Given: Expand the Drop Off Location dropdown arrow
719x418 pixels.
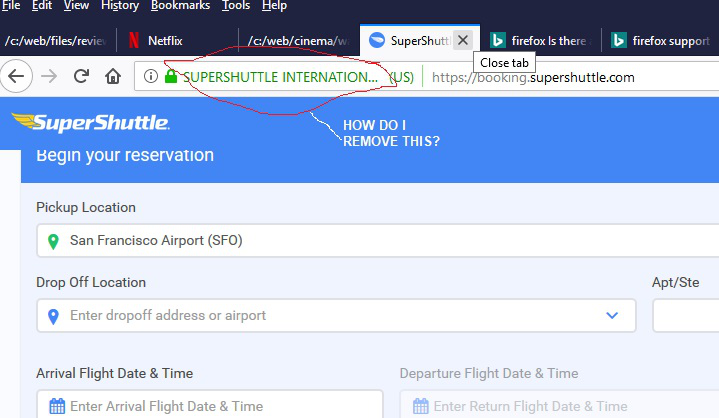Looking at the screenshot, I should click(x=612, y=315).
